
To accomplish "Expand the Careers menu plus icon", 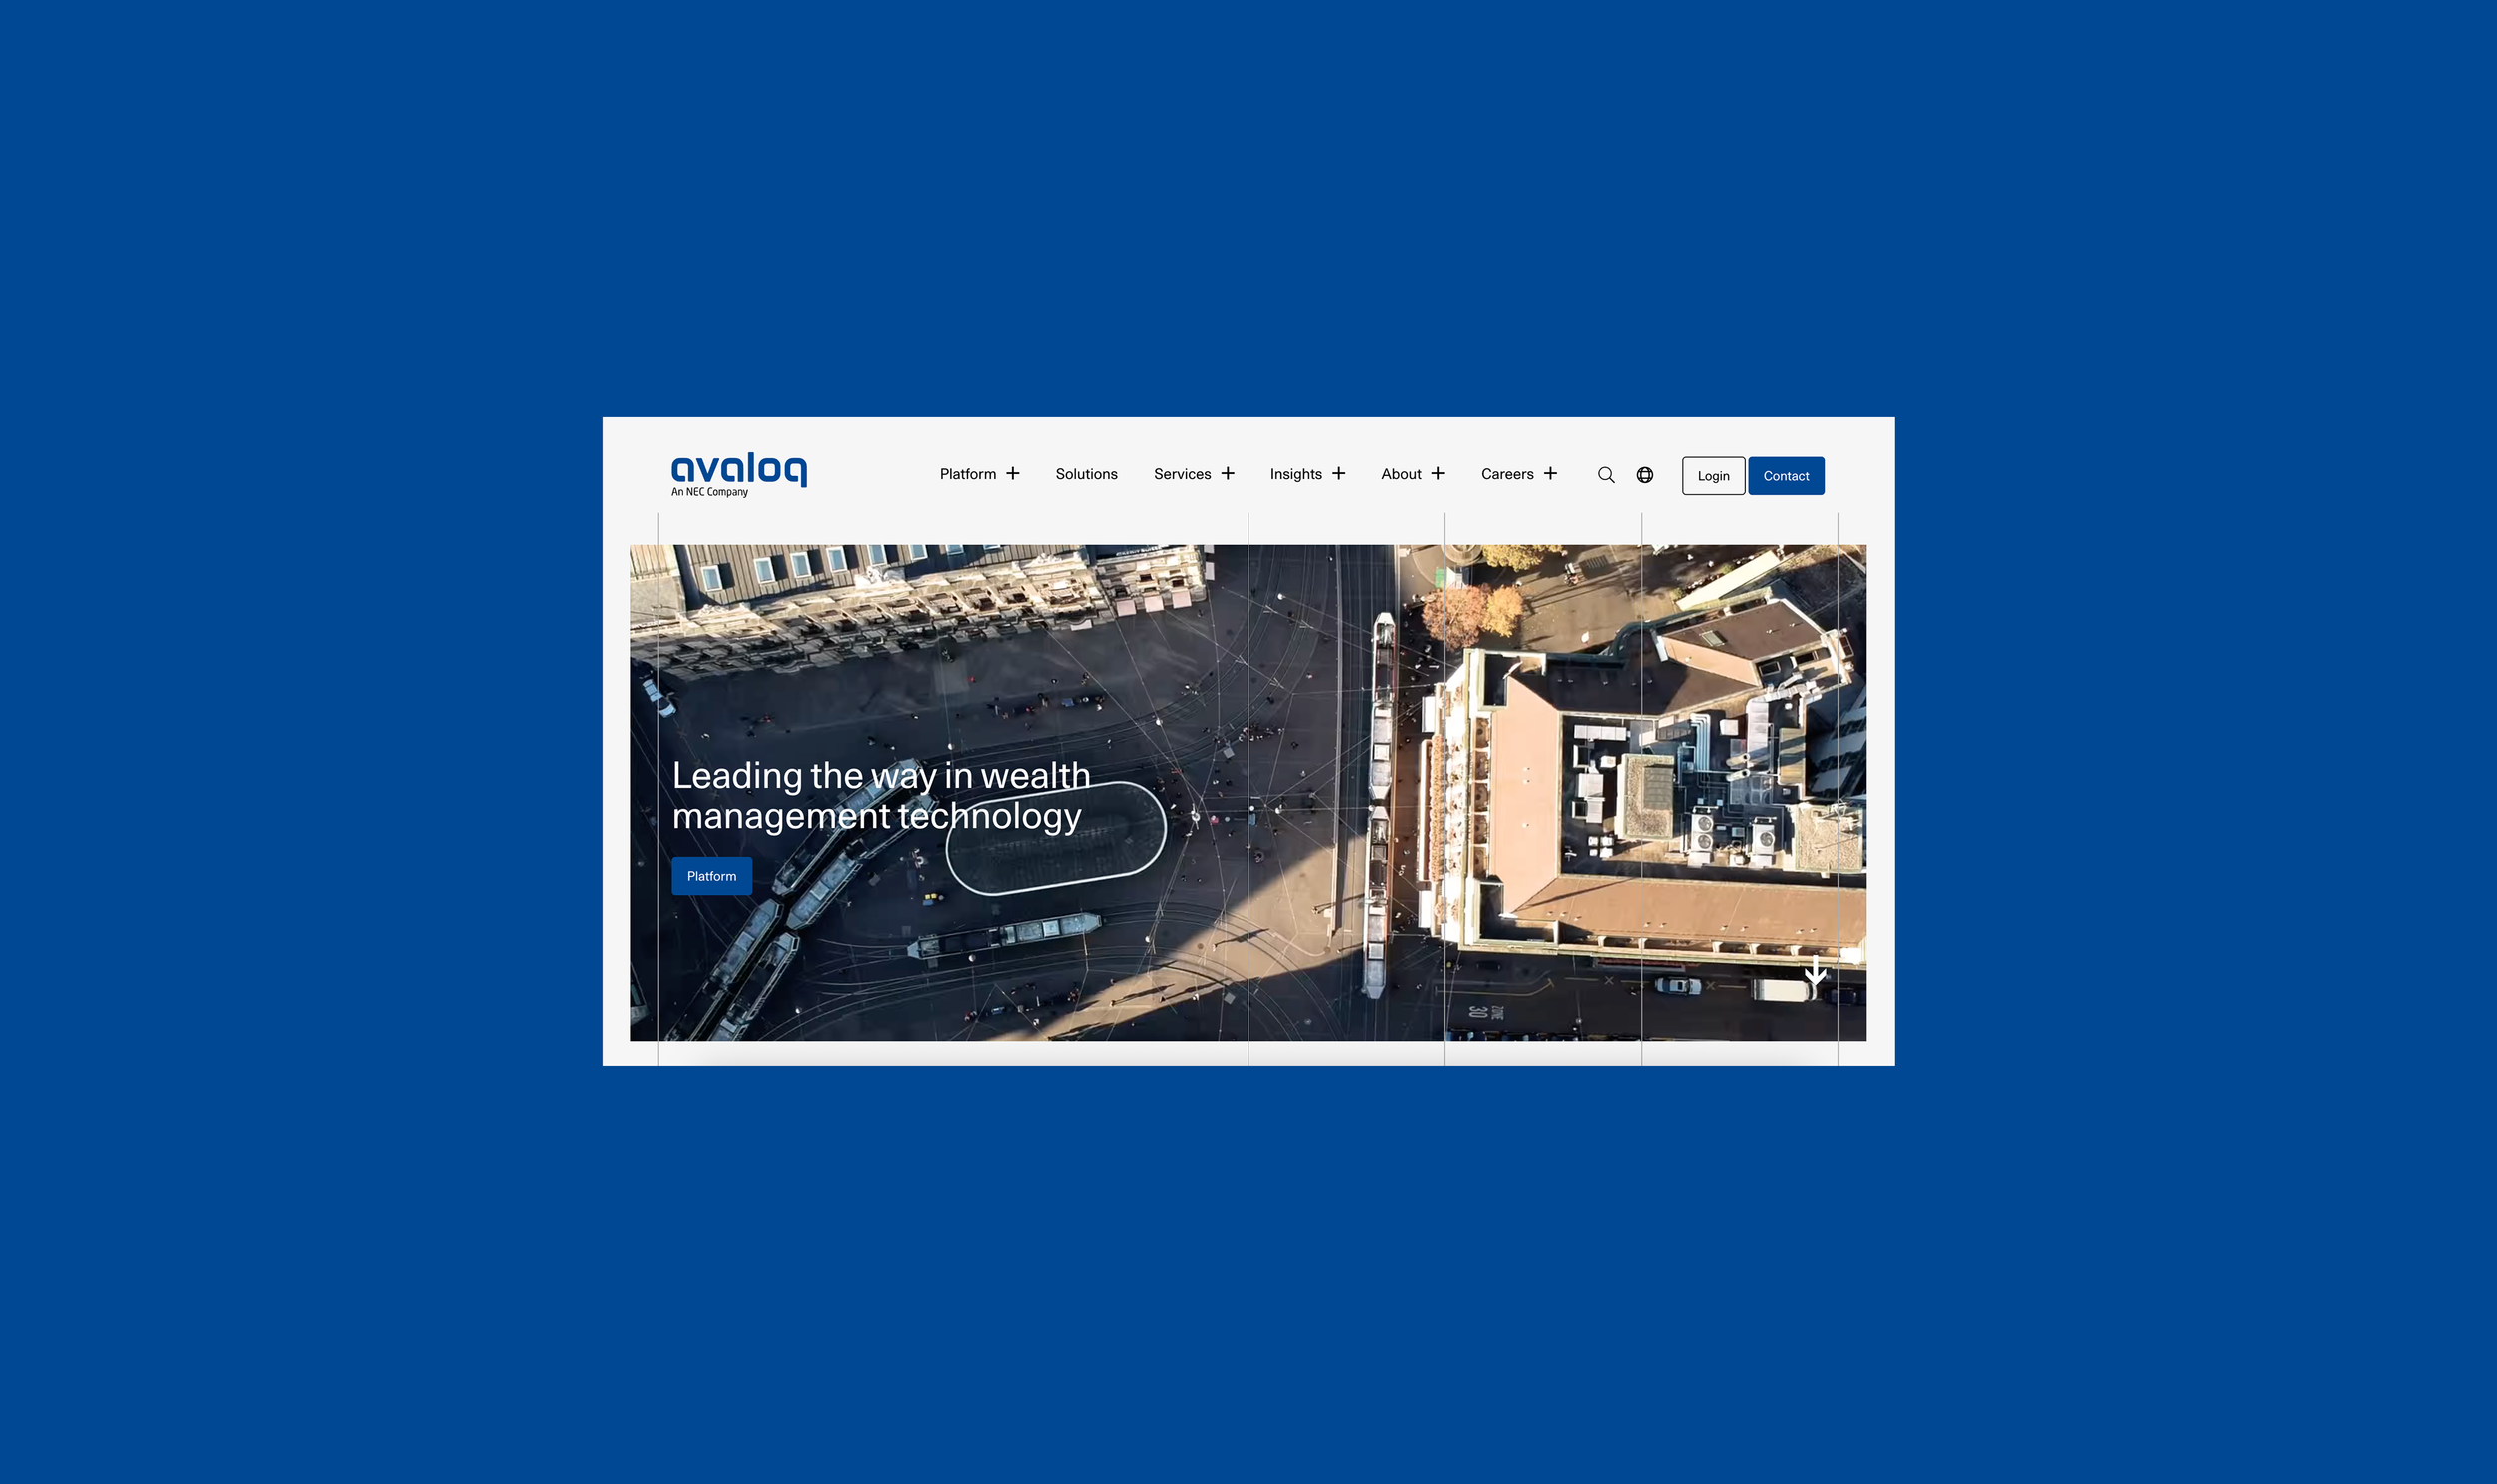I will point(1550,474).
